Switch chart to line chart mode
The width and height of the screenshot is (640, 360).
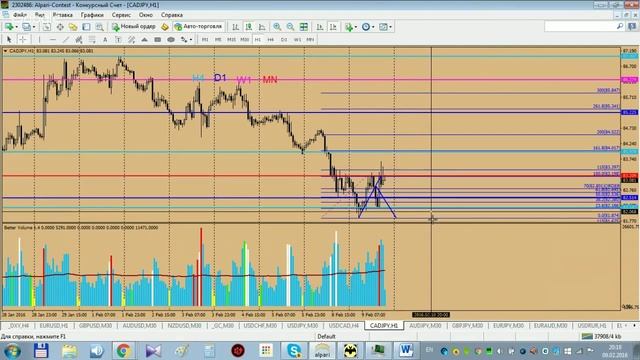pyautogui.click(x=262, y=27)
